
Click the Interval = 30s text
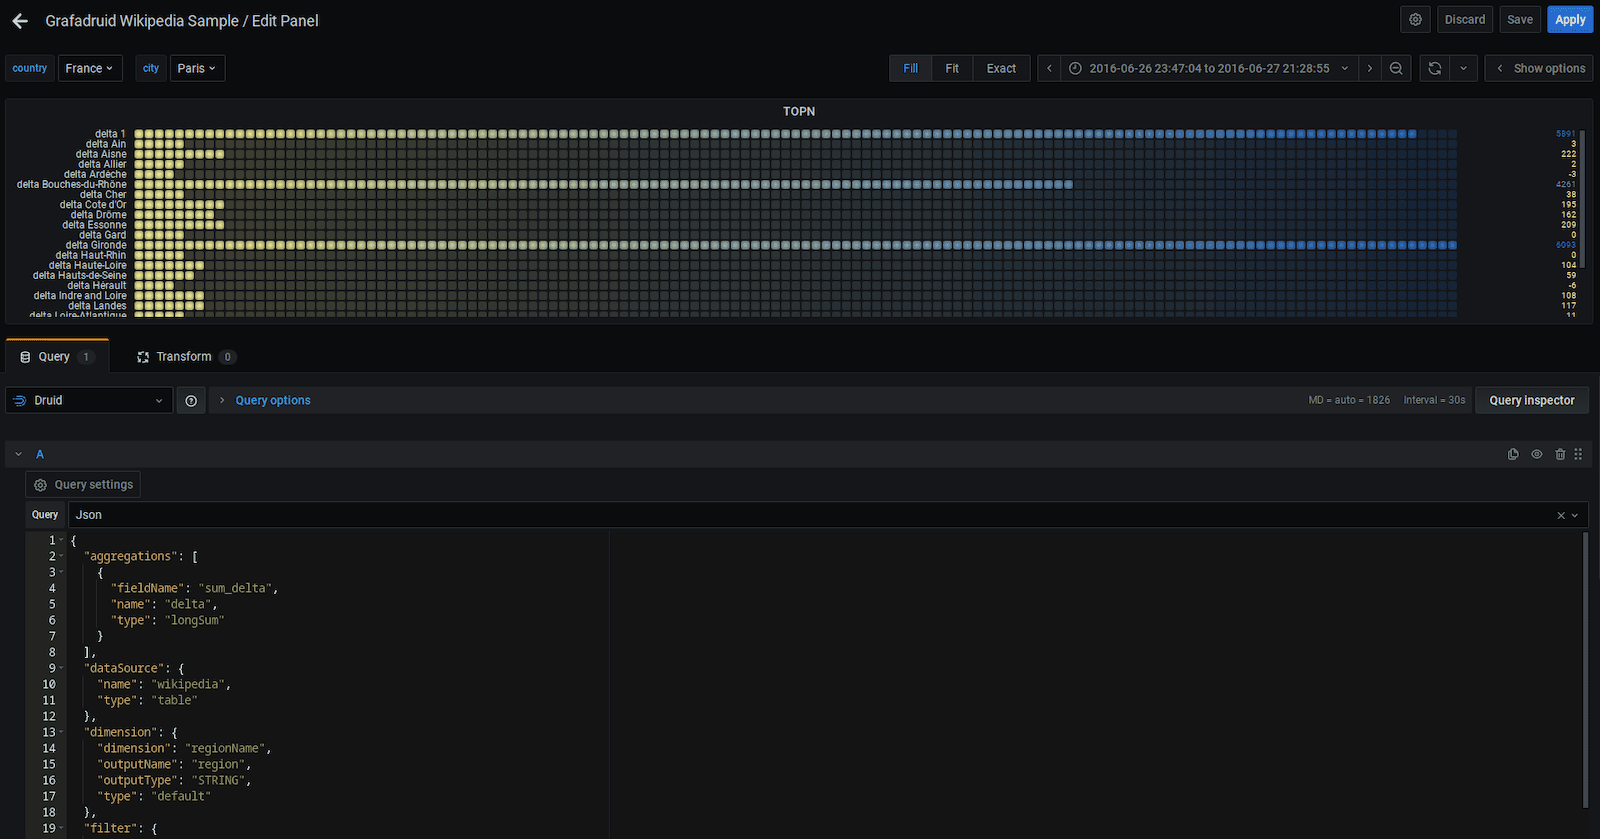coord(1434,400)
